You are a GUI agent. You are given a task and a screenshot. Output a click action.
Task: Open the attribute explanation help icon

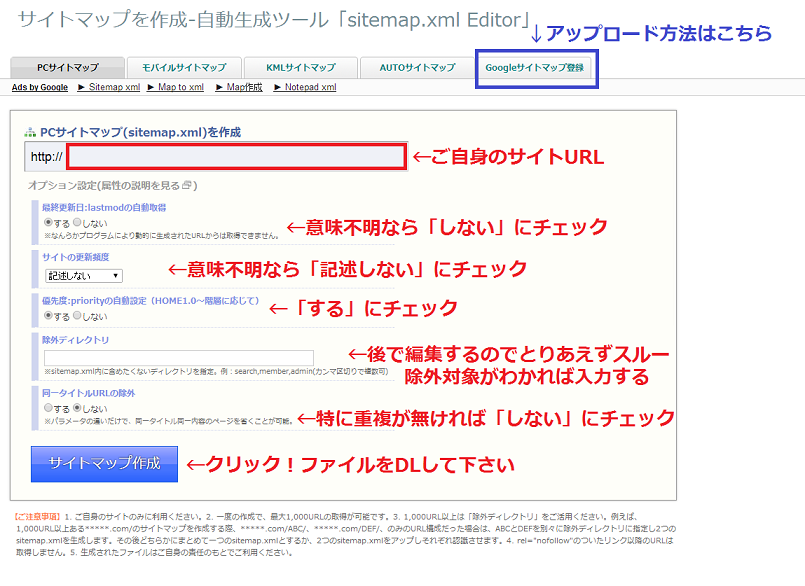[187, 185]
